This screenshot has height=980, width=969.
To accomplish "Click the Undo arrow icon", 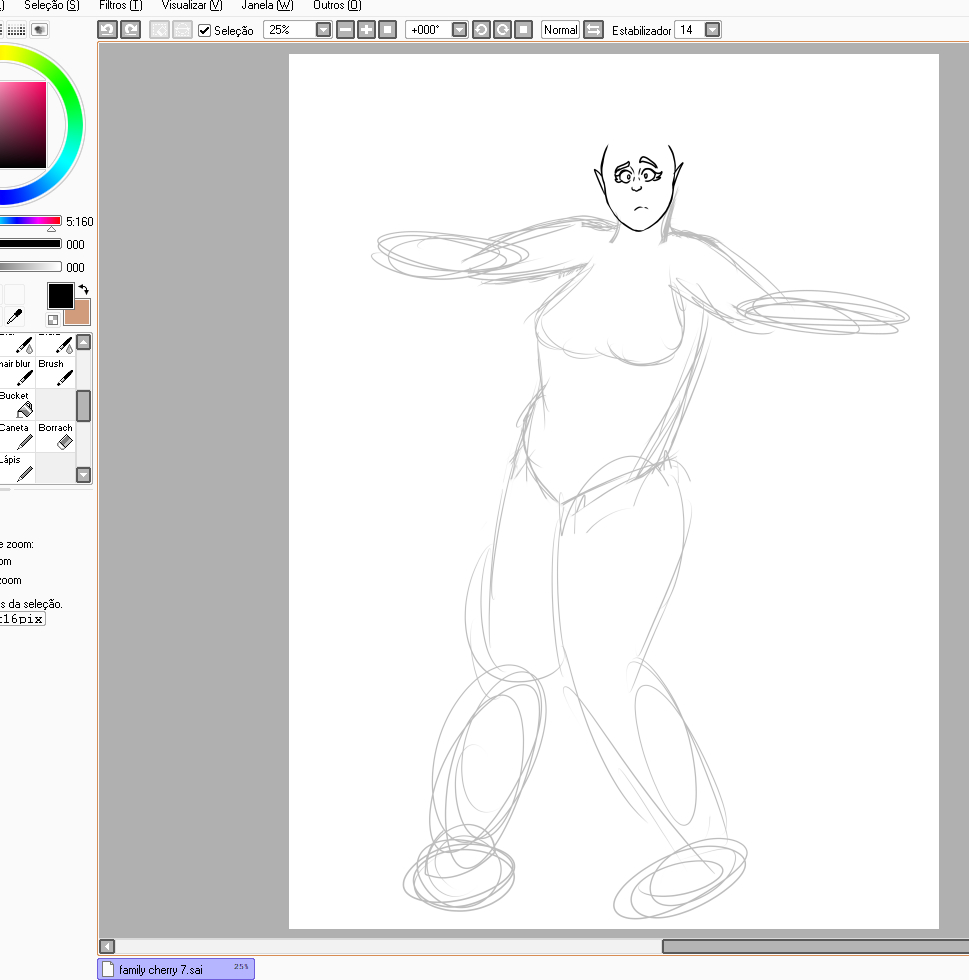I will [x=107, y=30].
